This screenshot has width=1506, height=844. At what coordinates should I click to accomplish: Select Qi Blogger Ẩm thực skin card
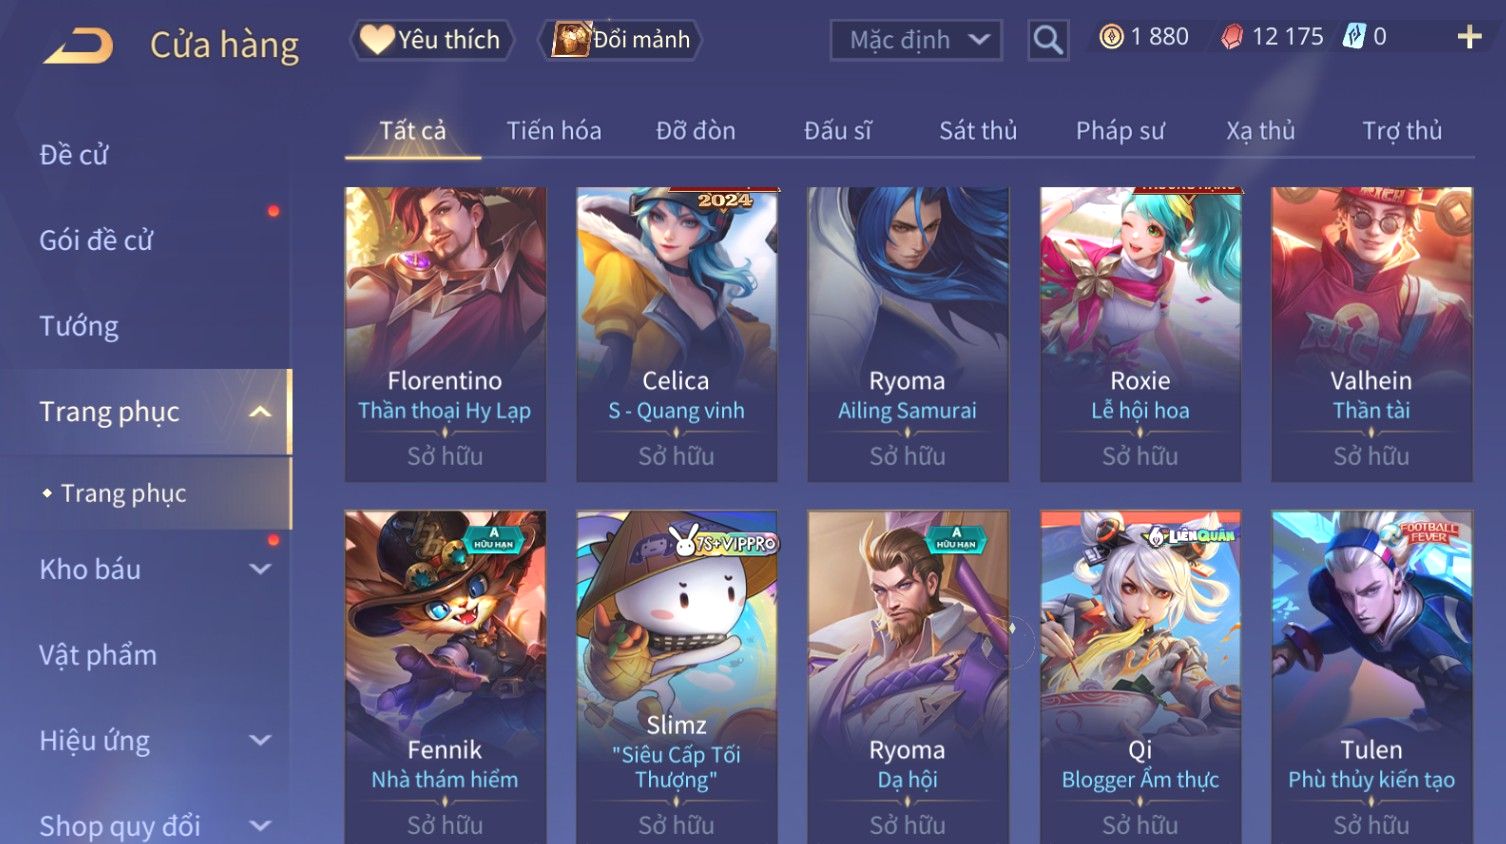click(1140, 676)
